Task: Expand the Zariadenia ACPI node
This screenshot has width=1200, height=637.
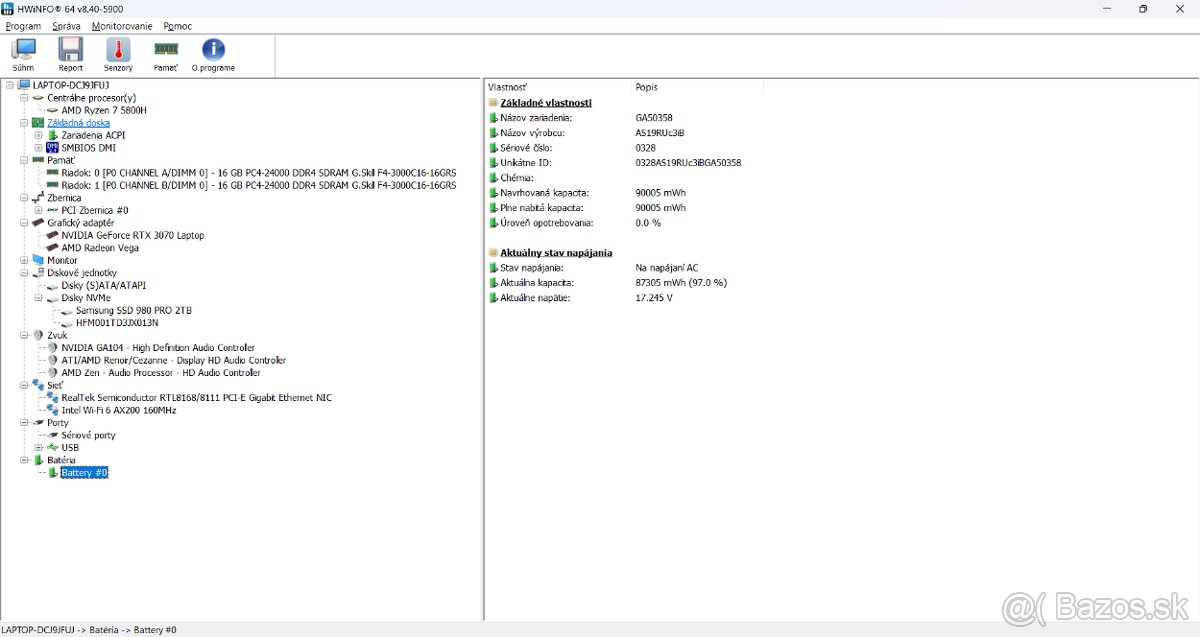Action: click(39, 135)
